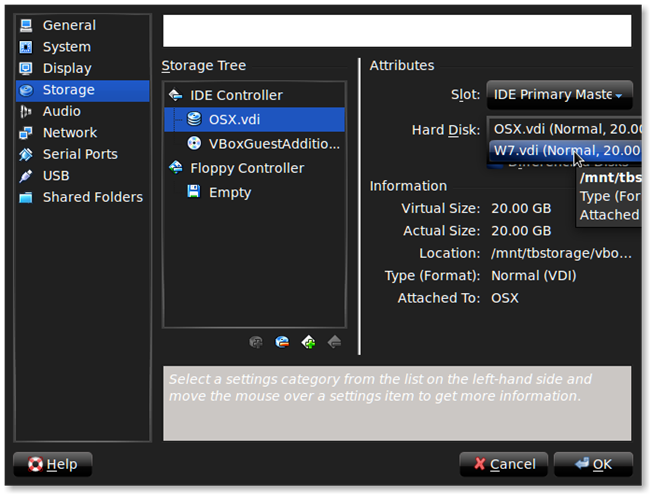
Task: Open the Serial Ports category
Action: click(82, 155)
